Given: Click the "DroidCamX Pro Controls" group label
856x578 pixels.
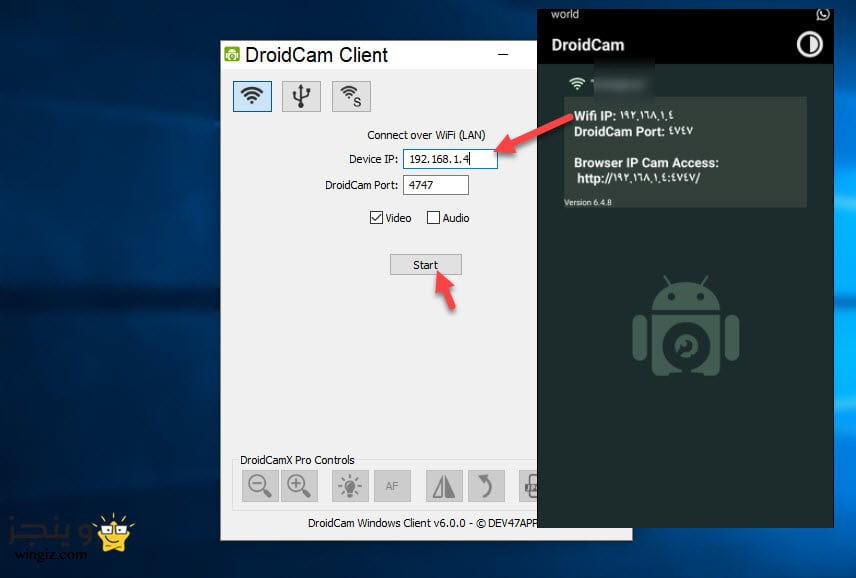Looking at the screenshot, I should 297,460.
